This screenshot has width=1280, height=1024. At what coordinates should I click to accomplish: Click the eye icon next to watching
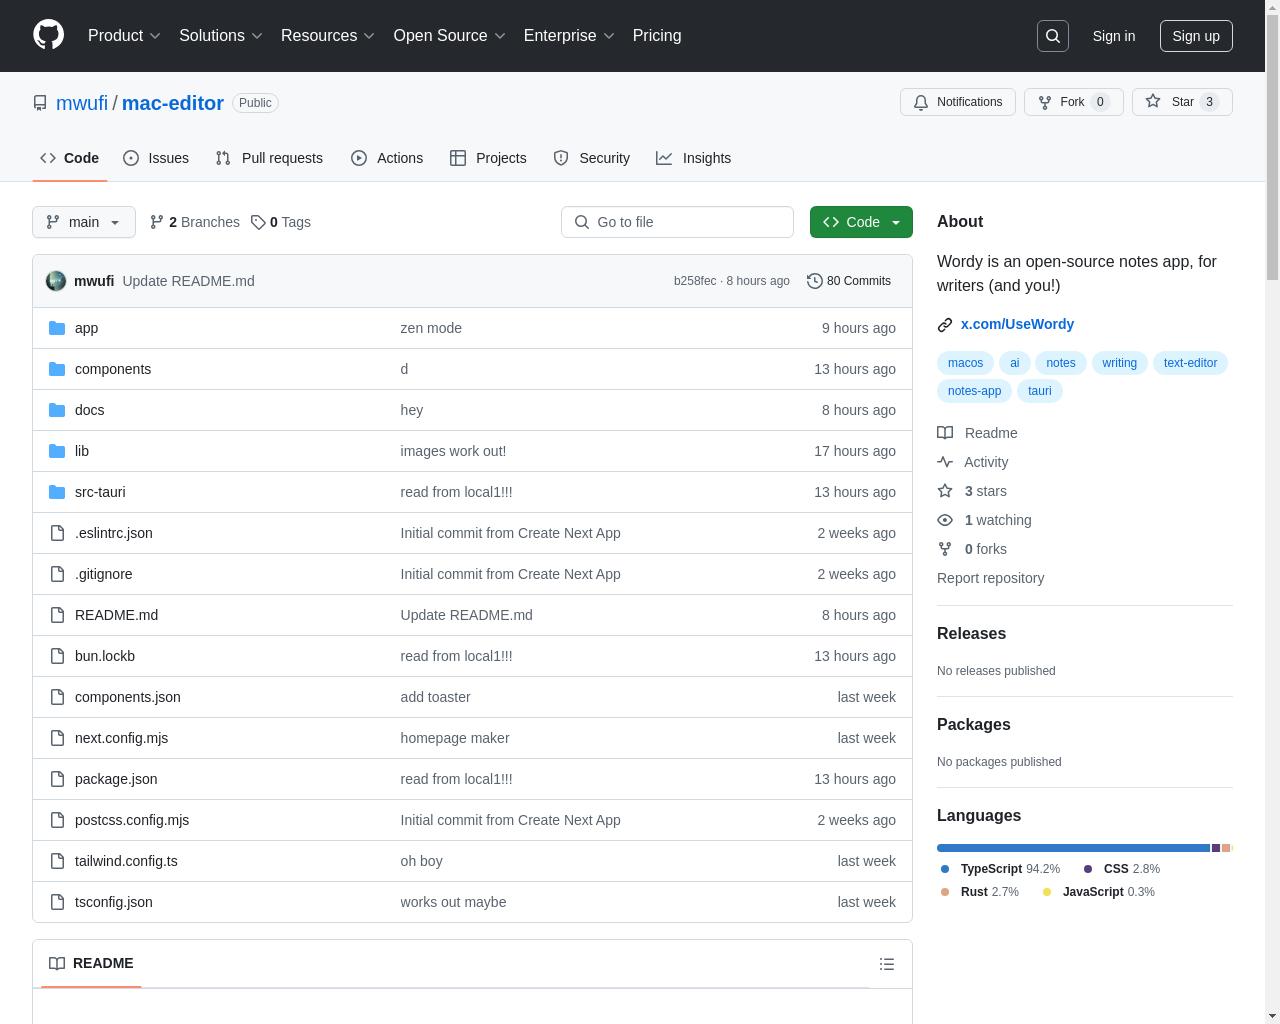point(945,520)
